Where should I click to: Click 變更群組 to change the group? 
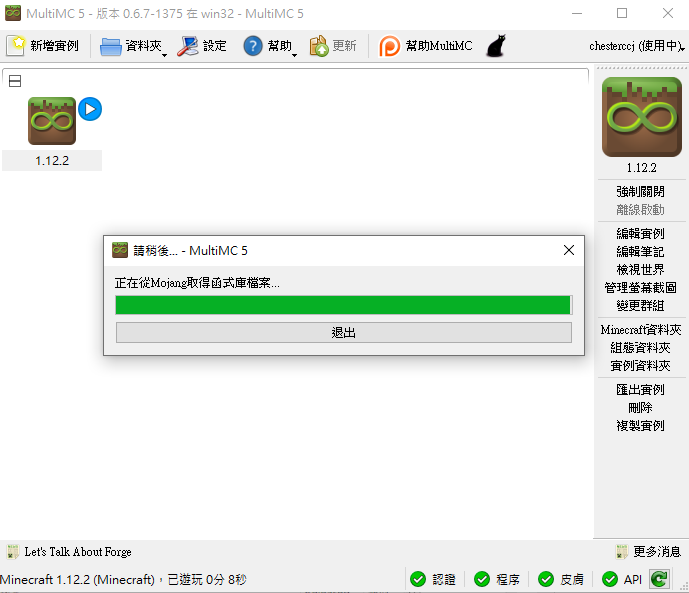pos(640,306)
